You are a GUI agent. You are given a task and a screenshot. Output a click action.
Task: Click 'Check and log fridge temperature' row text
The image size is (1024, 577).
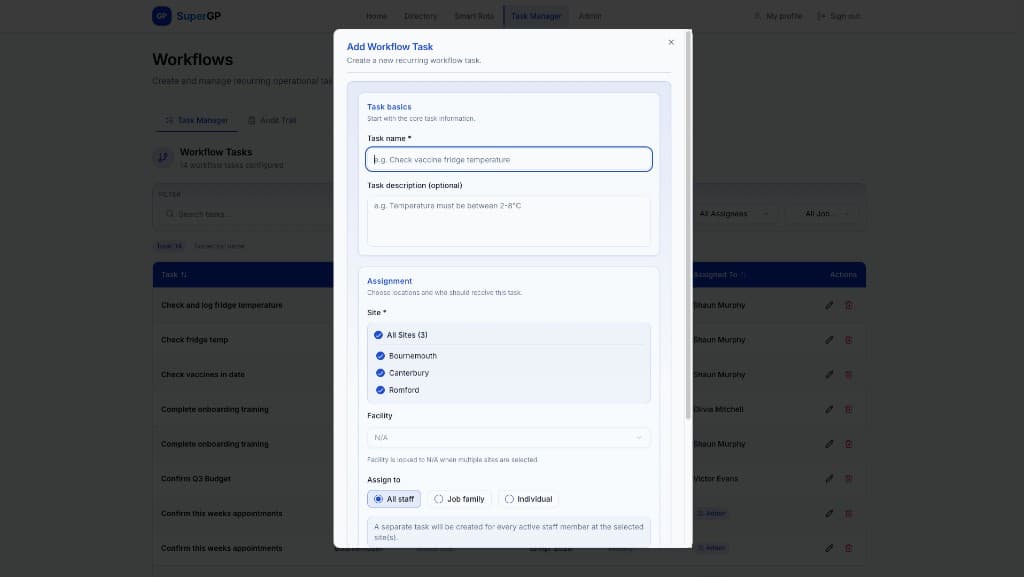(x=222, y=305)
